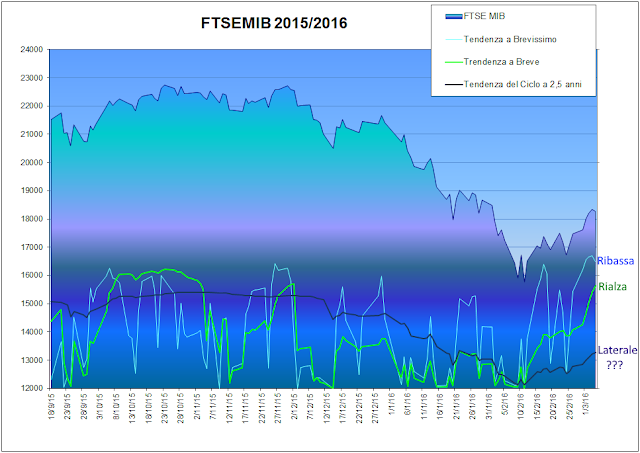
Task: Click the green legend line for Trendenza a Breve
Action: [454, 62]
